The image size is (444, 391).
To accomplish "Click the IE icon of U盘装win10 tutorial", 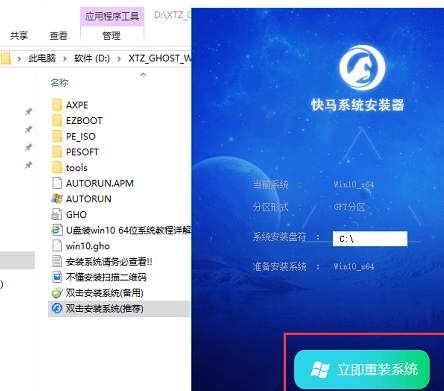I will click(x=57, y=230).
